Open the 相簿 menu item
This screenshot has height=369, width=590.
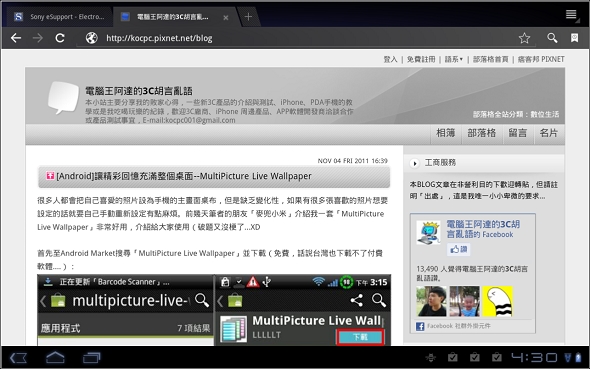tap(446, 133)
